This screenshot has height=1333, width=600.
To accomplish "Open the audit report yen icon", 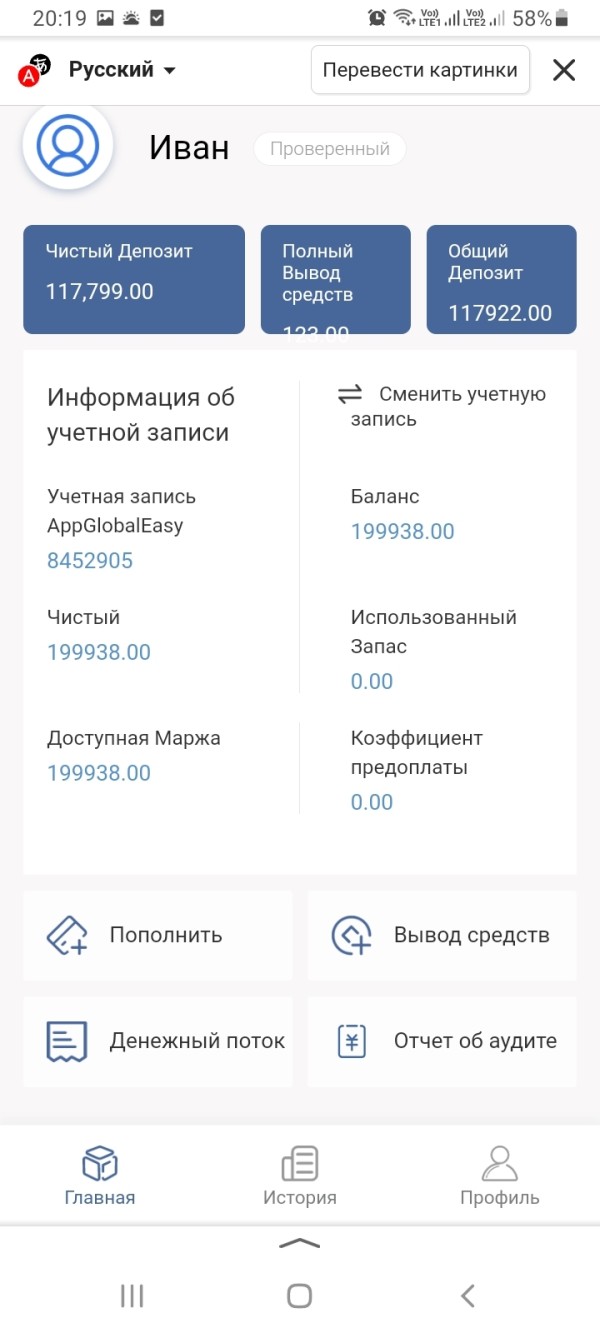I will 351,1041.
